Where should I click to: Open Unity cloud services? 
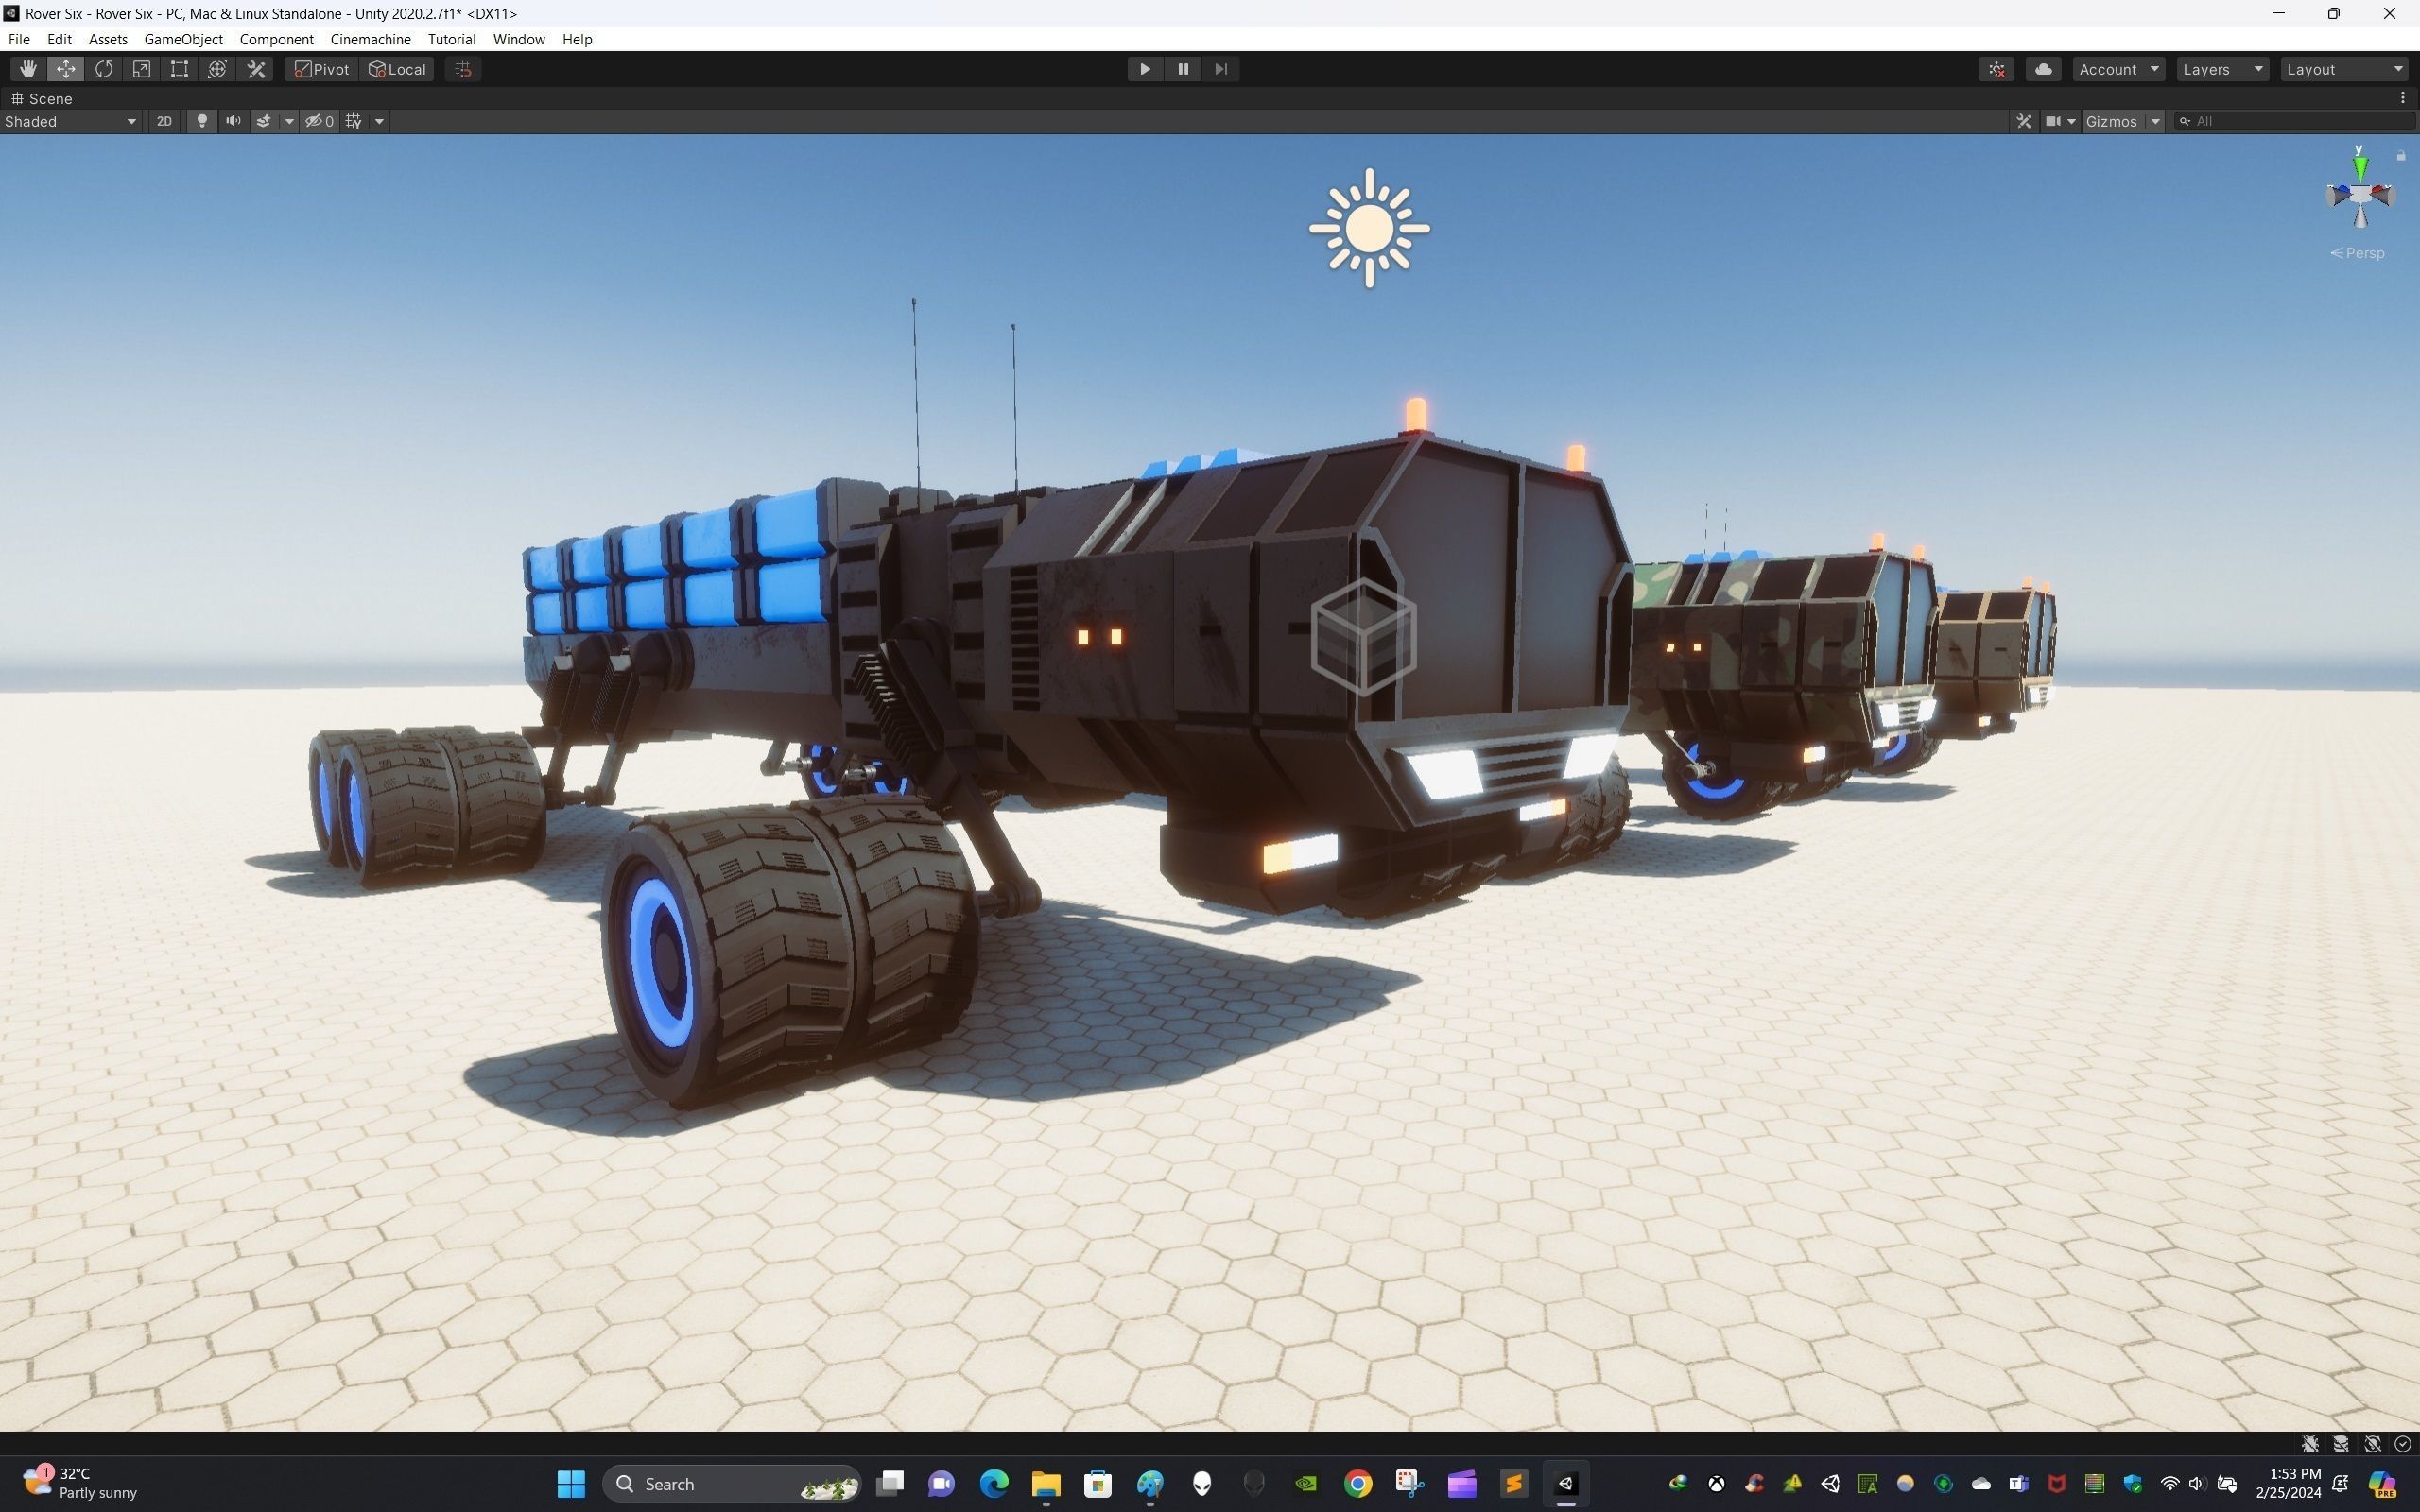[2043, 69]
